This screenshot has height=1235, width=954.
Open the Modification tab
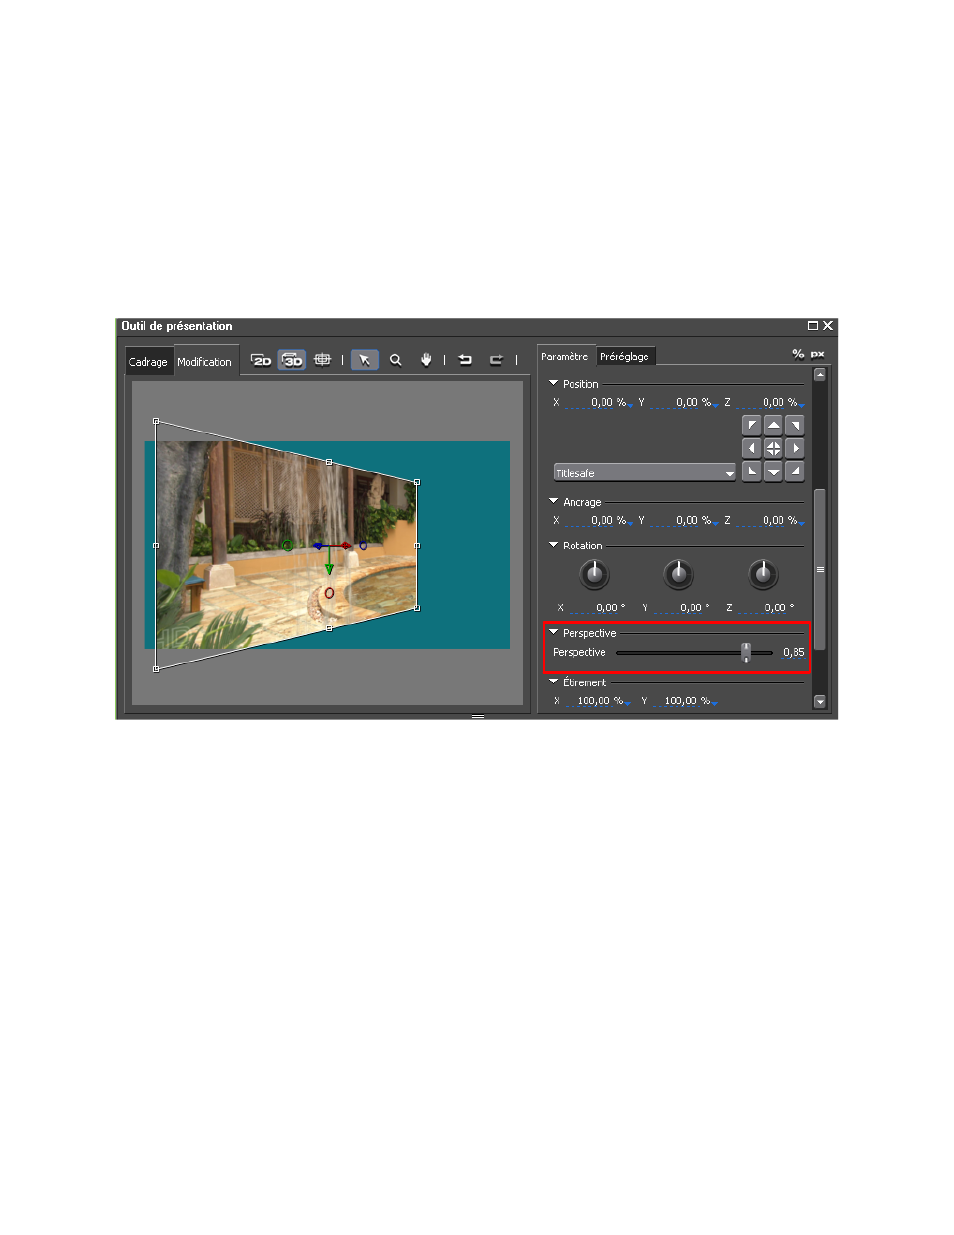coord(204,362)
